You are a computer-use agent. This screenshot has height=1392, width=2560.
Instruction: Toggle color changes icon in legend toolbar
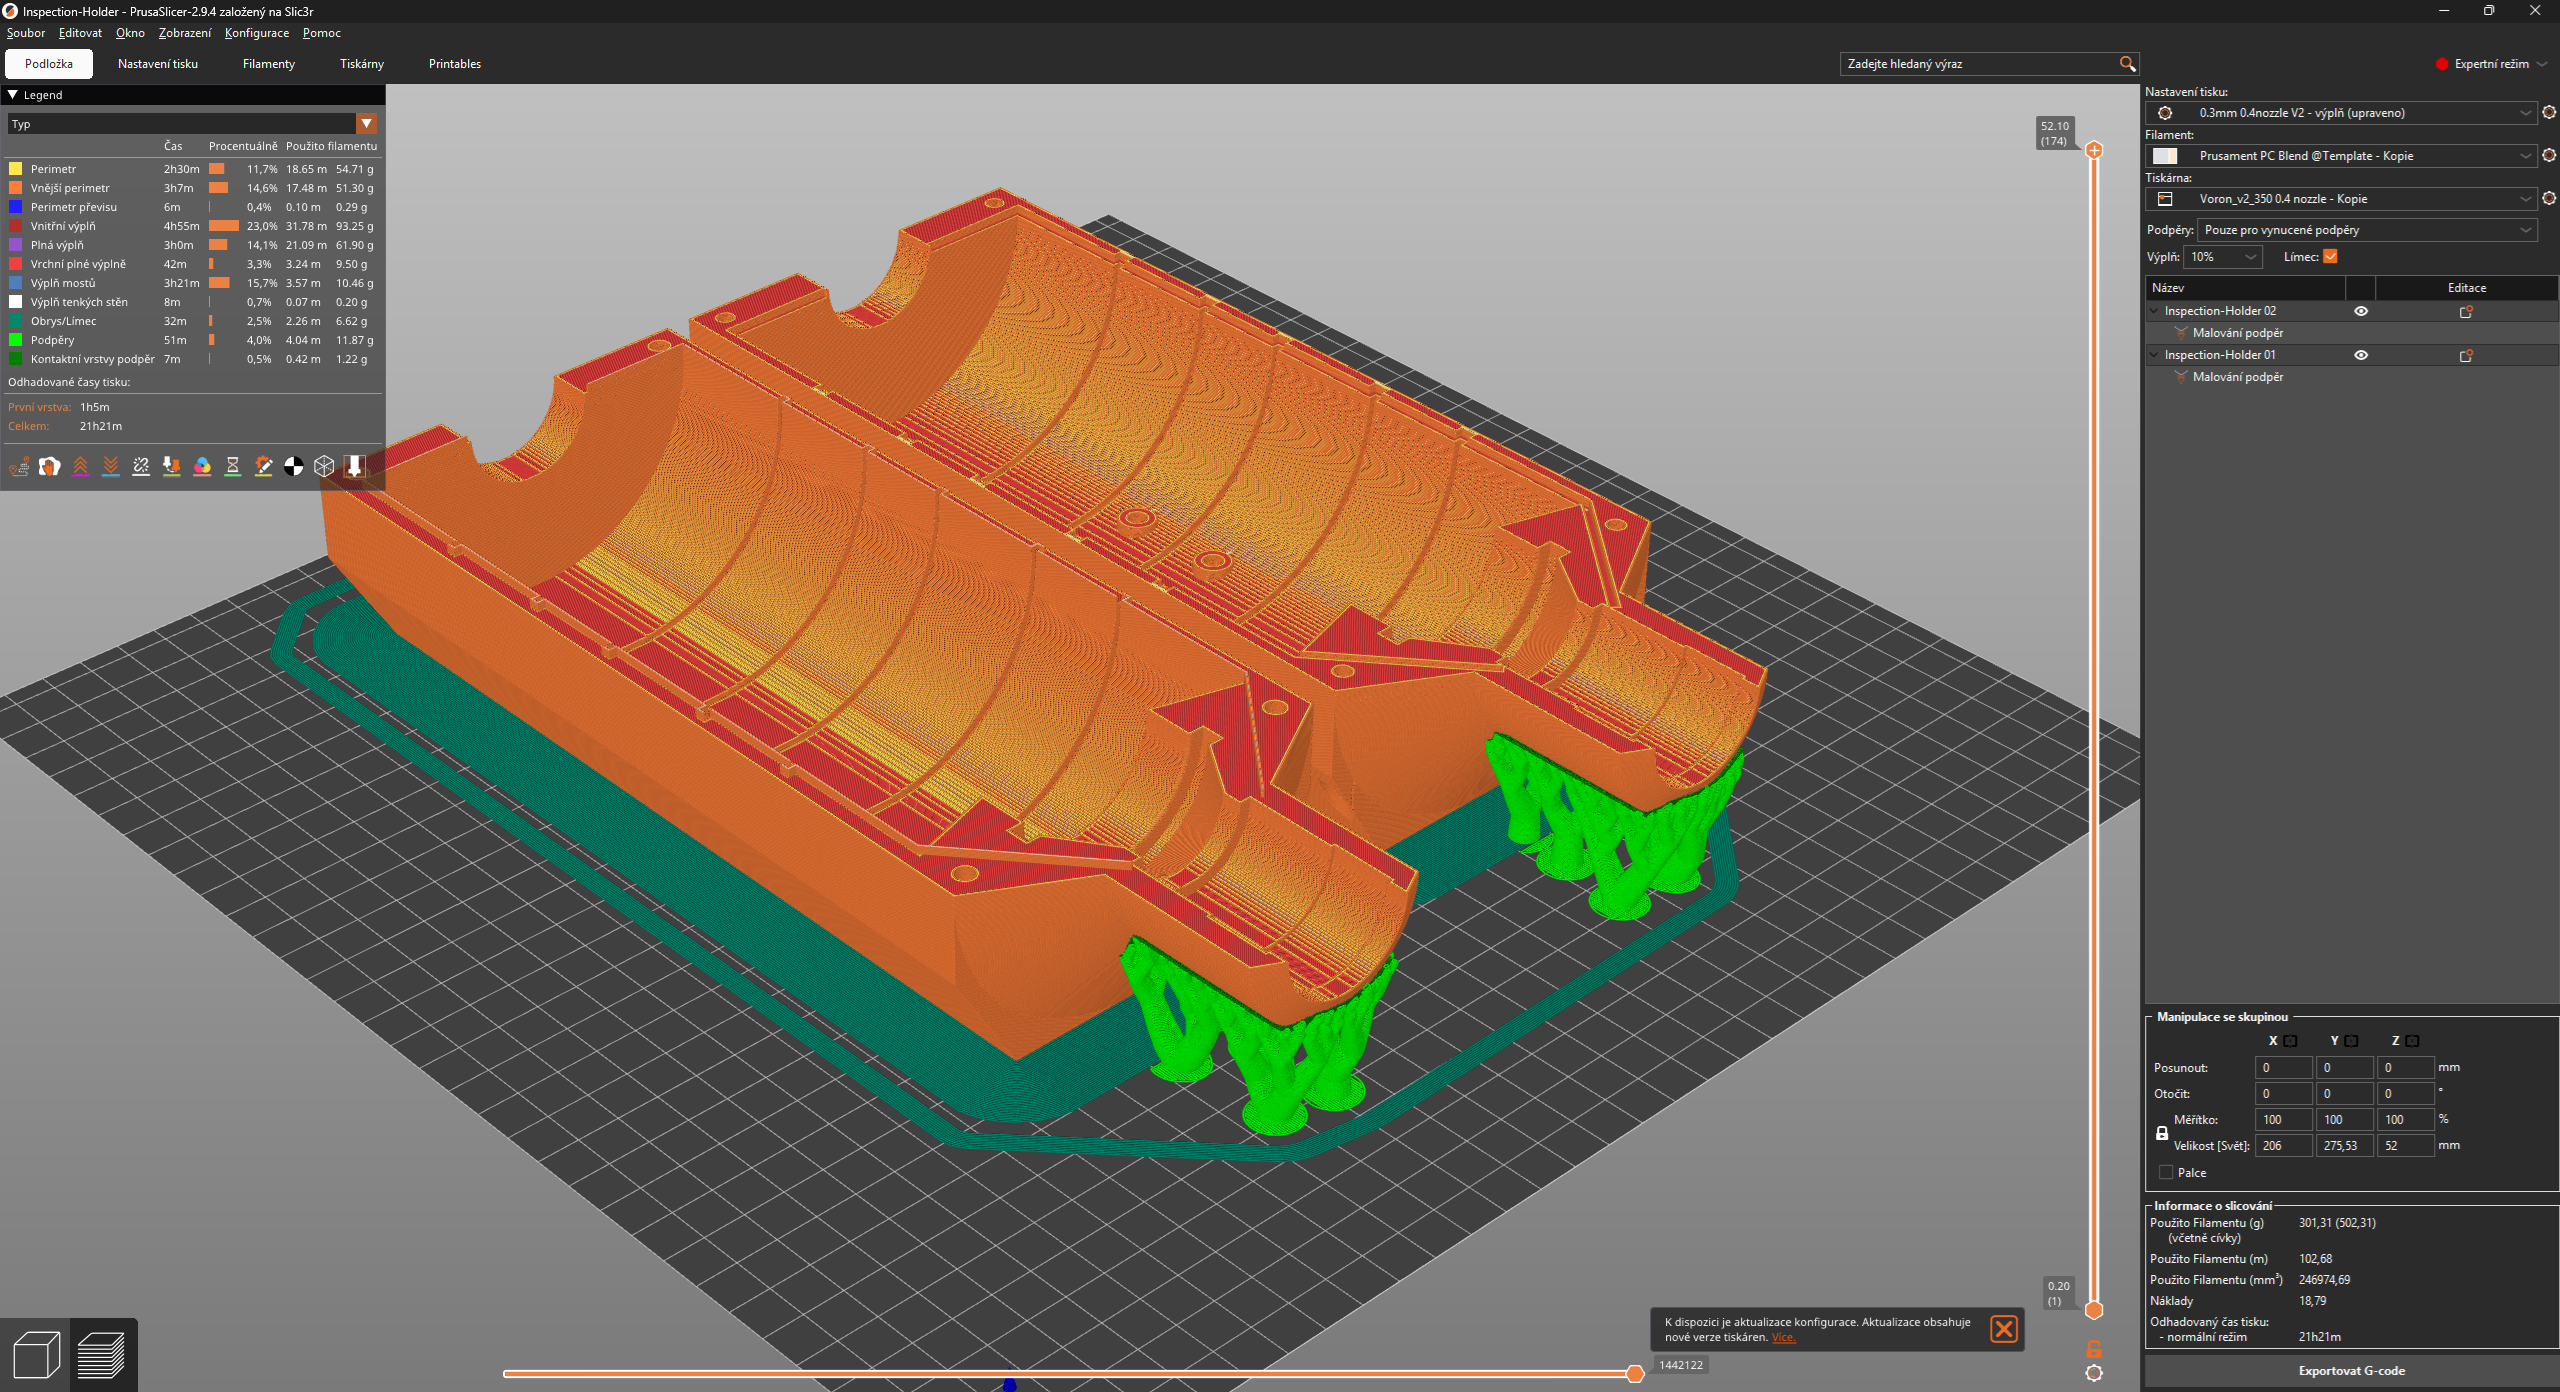tap(202, 466)
